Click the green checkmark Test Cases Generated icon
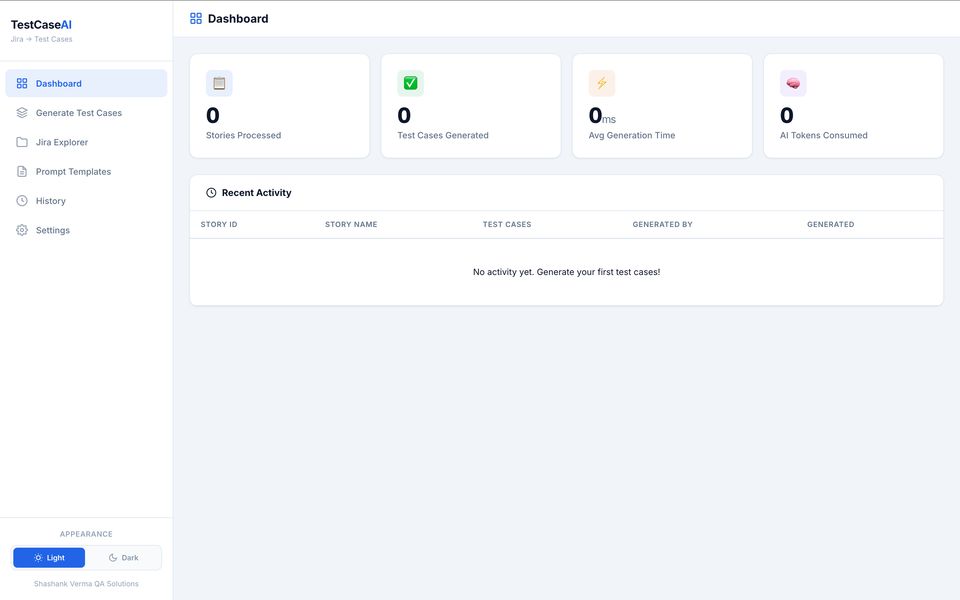 point(410,83)
